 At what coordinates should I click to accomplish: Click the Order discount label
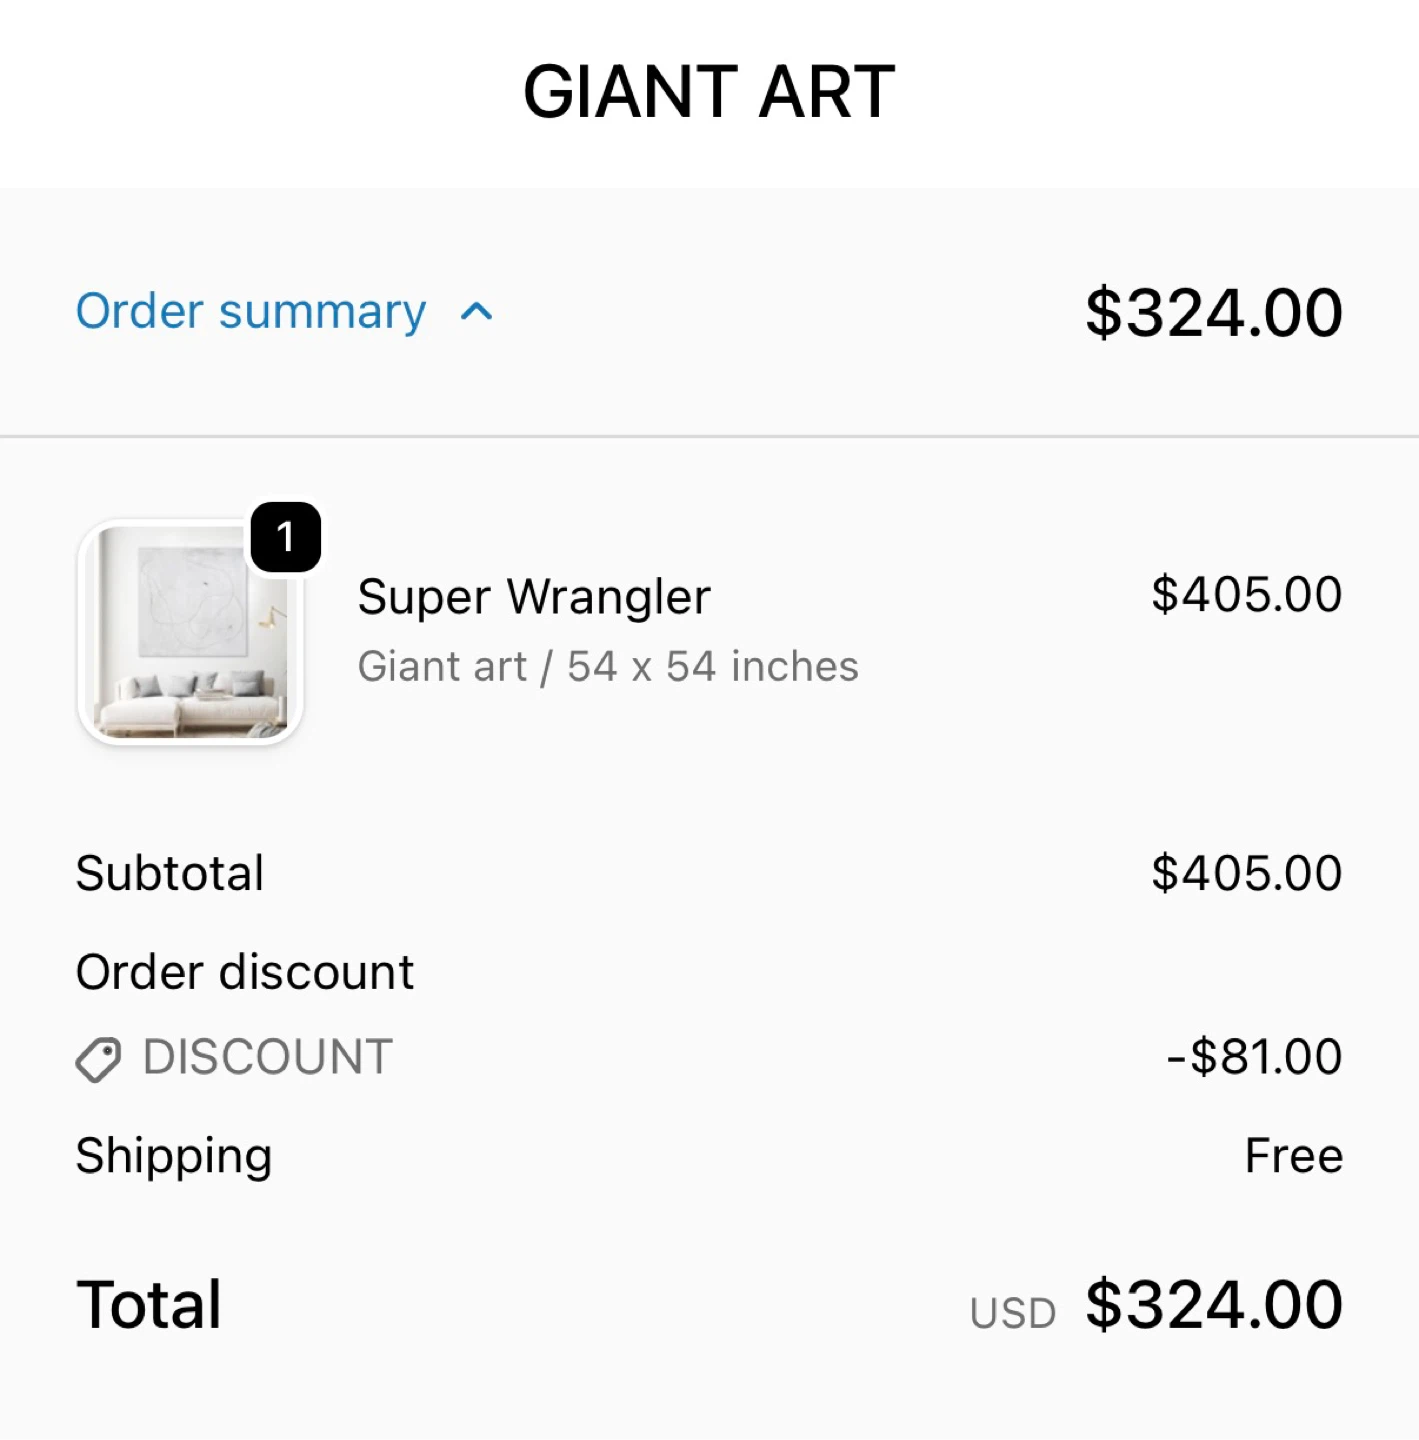pyautogui.click(x=245, y=972)
